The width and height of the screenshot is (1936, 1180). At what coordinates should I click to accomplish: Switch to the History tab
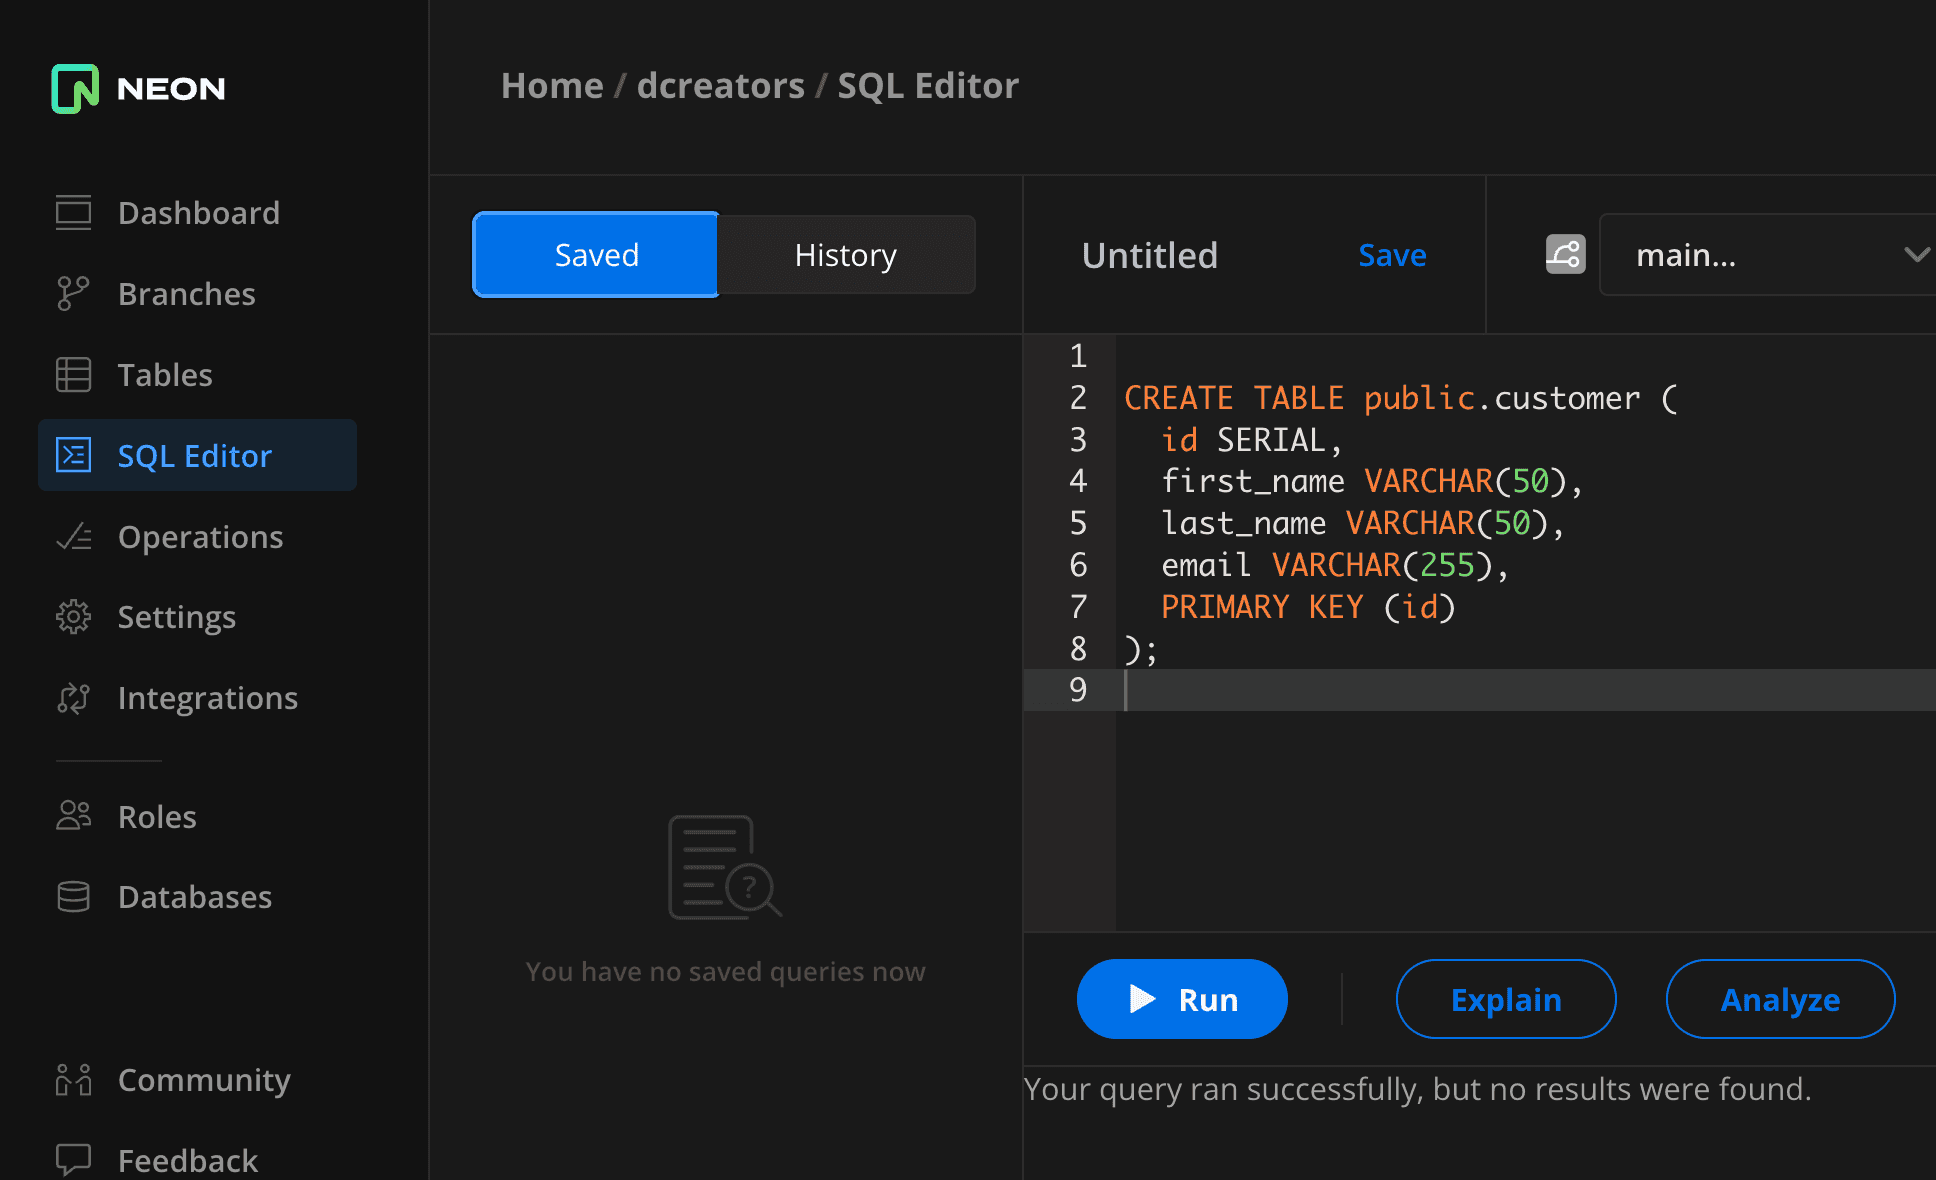845,254
